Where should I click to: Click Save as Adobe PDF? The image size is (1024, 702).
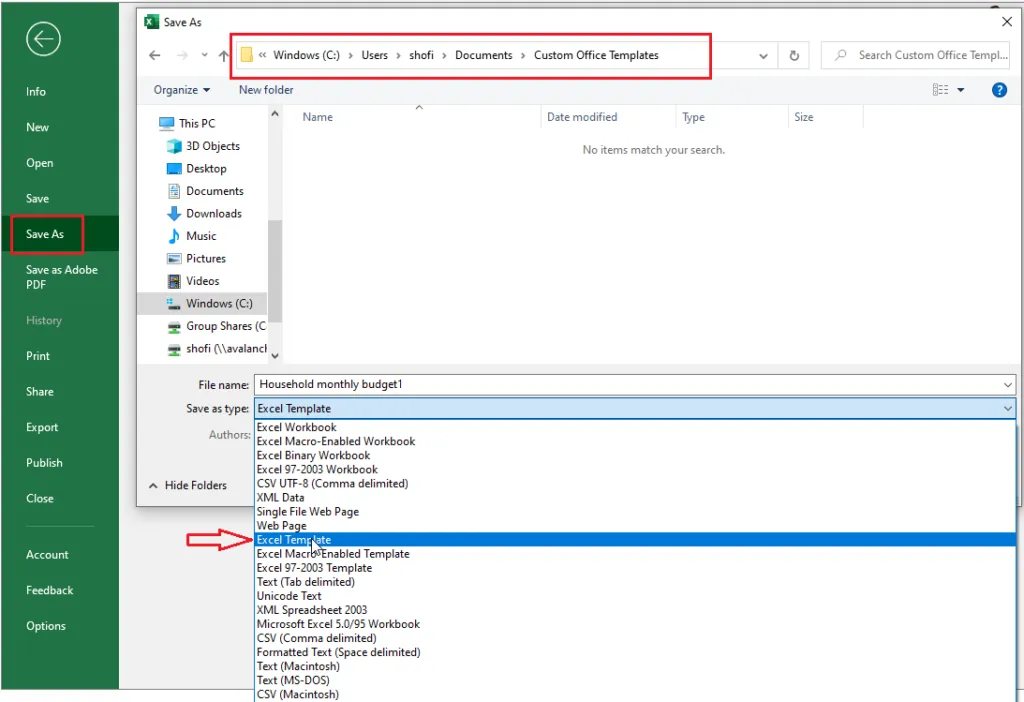click(61, 277)
